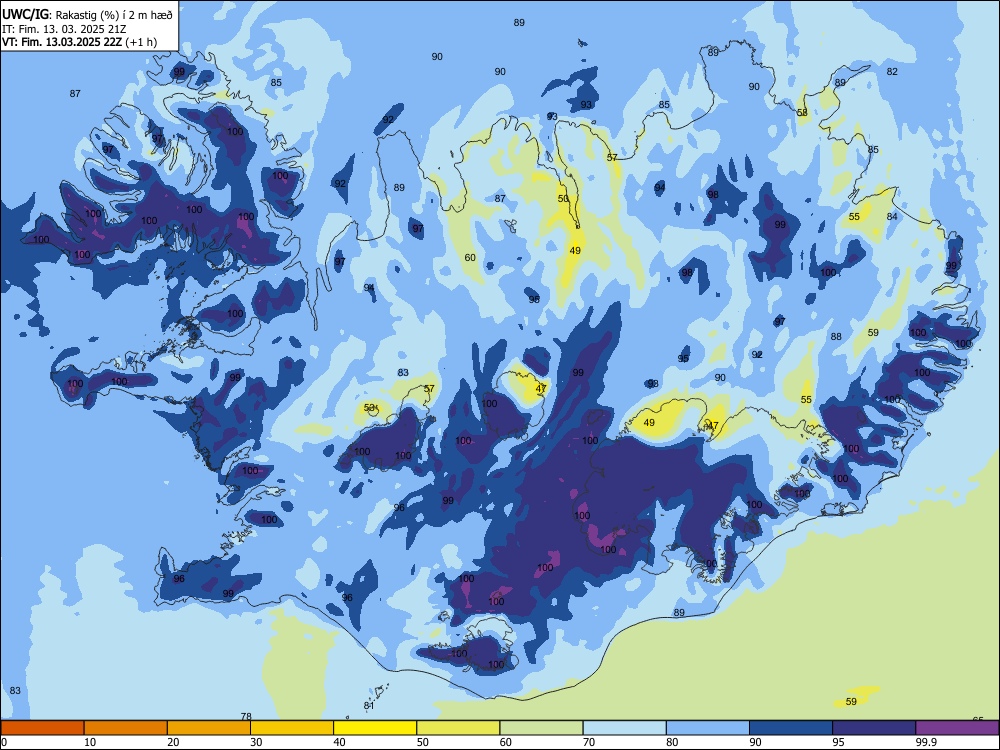
Task: Pick the 20–30 legend color segment
Action: click(209, 728)
